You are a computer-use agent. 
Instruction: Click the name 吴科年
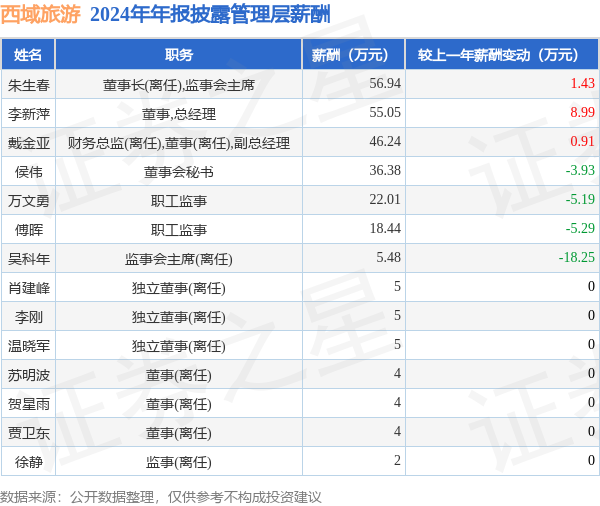coord(29,259)
